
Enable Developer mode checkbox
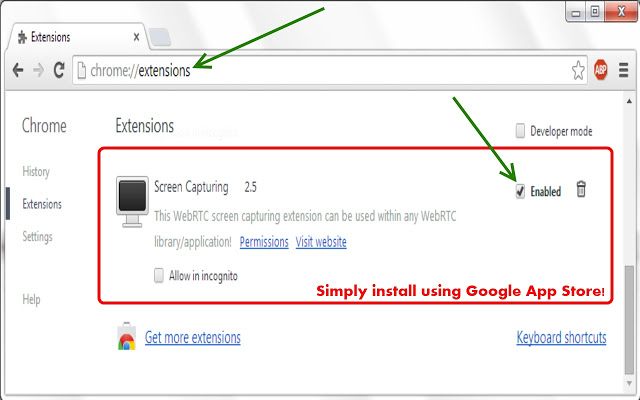[520, 131]
